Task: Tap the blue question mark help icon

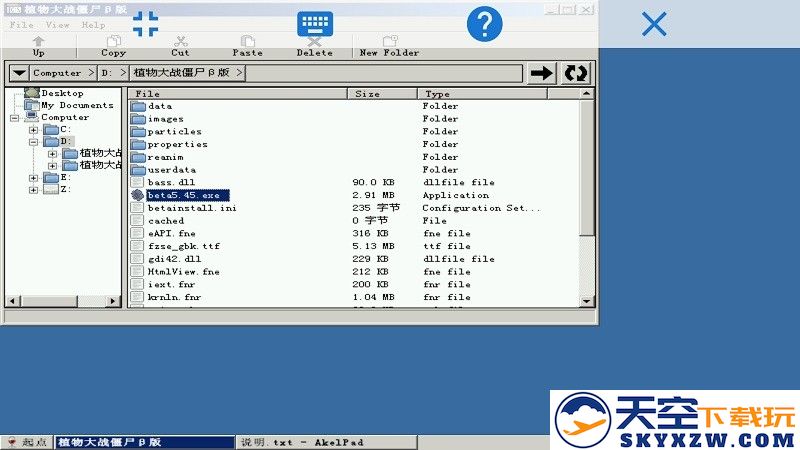Action: click(x=484, y=24)
